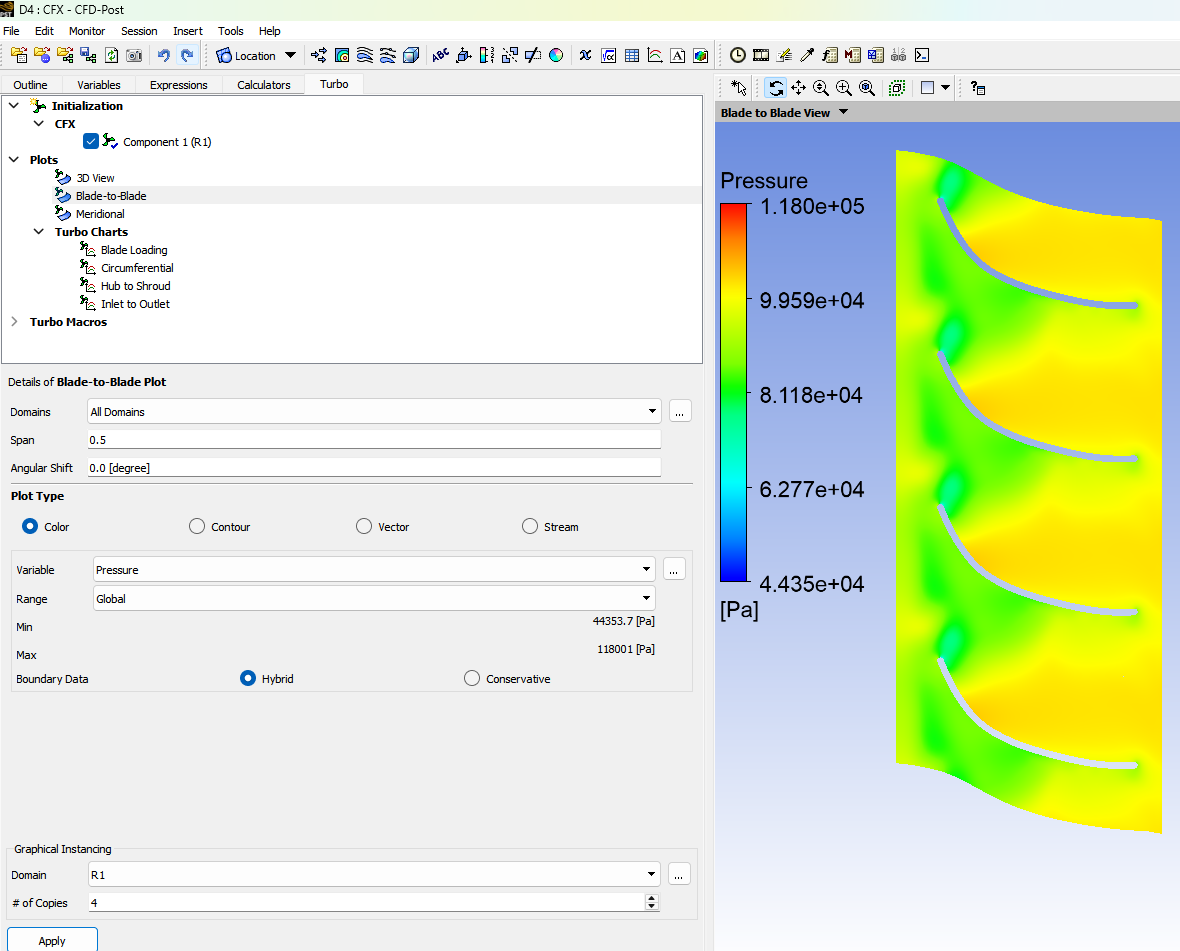Expand the Turbo Macros tree node
The height and width of the screenshot is (951, 1180).
[x=14, y=322]
